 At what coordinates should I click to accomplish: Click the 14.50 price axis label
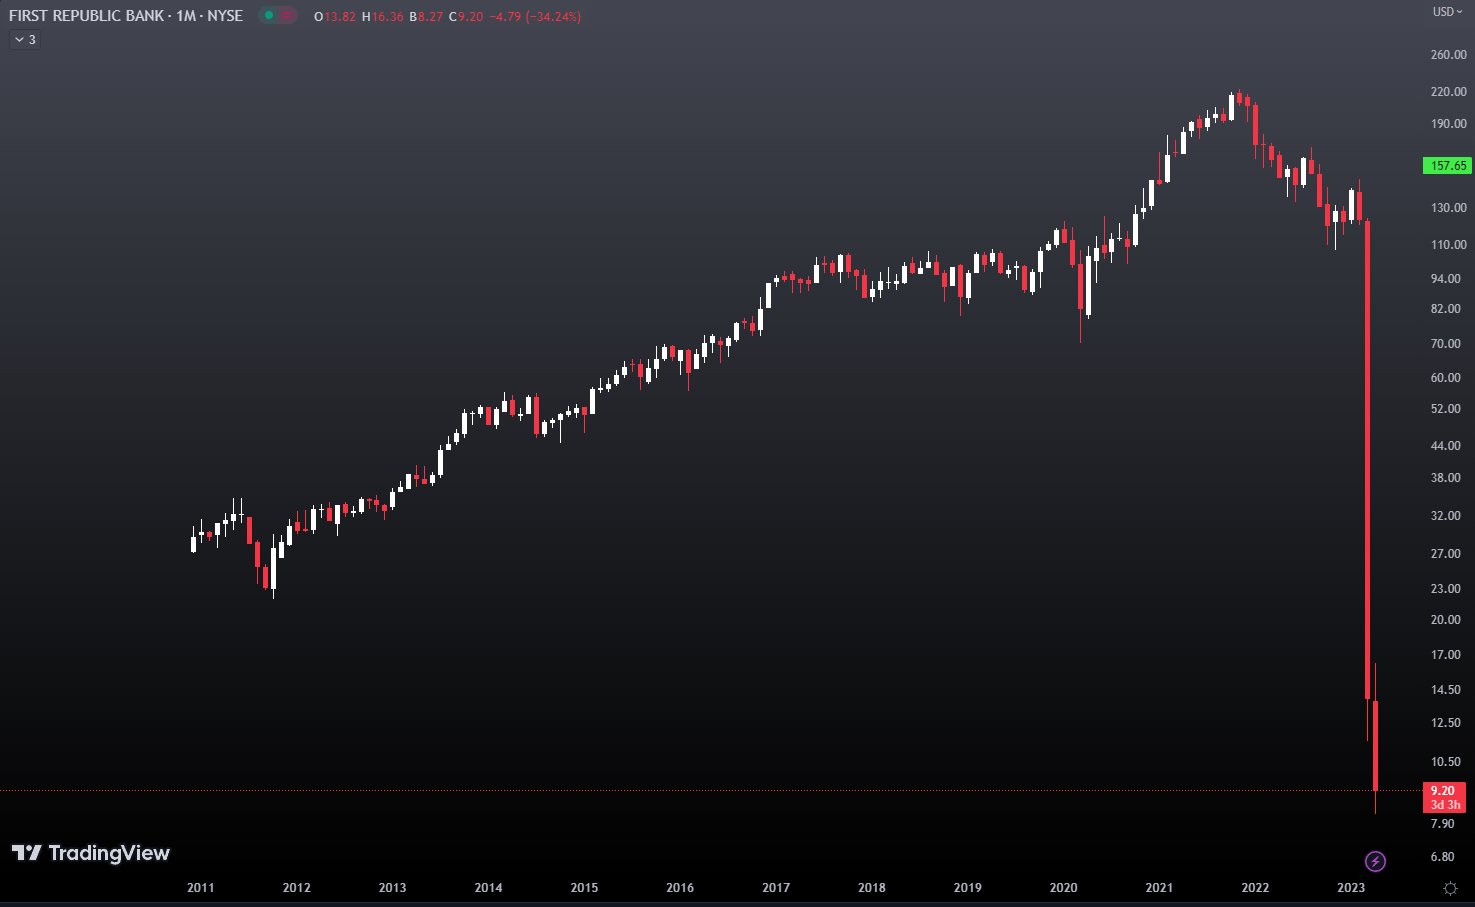click(x=1446, y=690)
